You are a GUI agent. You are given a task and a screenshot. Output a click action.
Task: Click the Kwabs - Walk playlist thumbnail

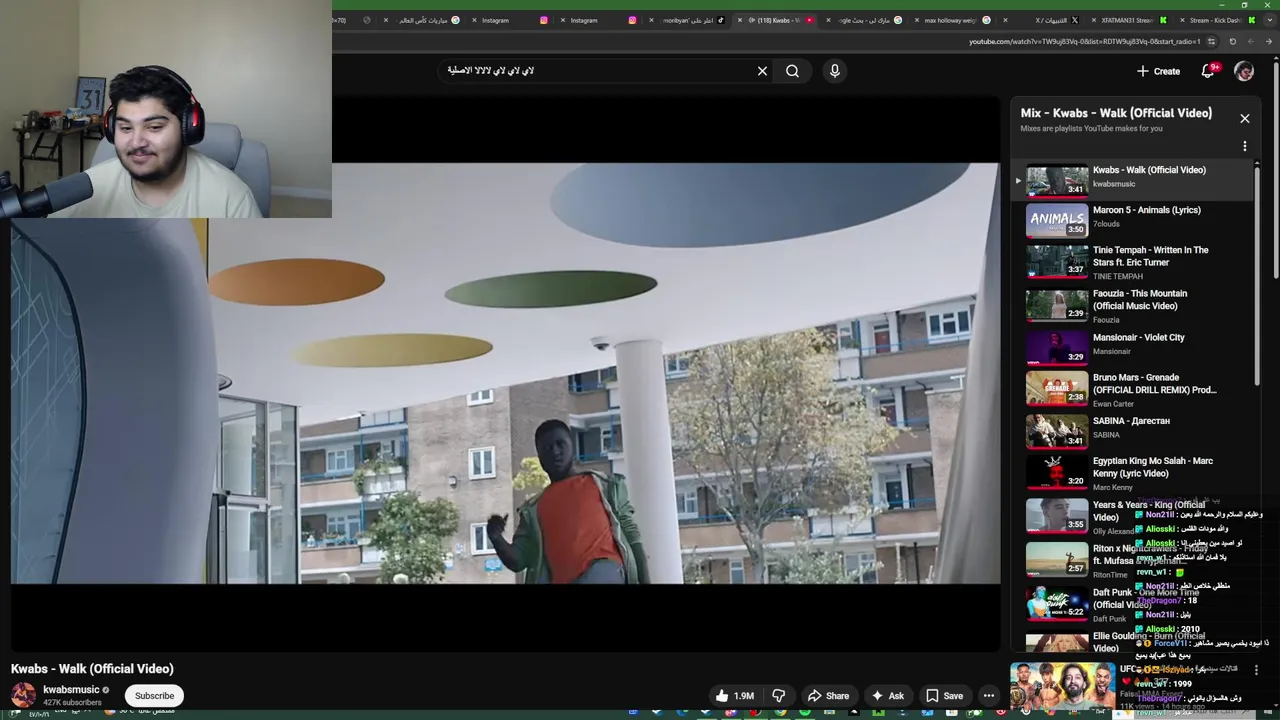tap(1057, 180)
